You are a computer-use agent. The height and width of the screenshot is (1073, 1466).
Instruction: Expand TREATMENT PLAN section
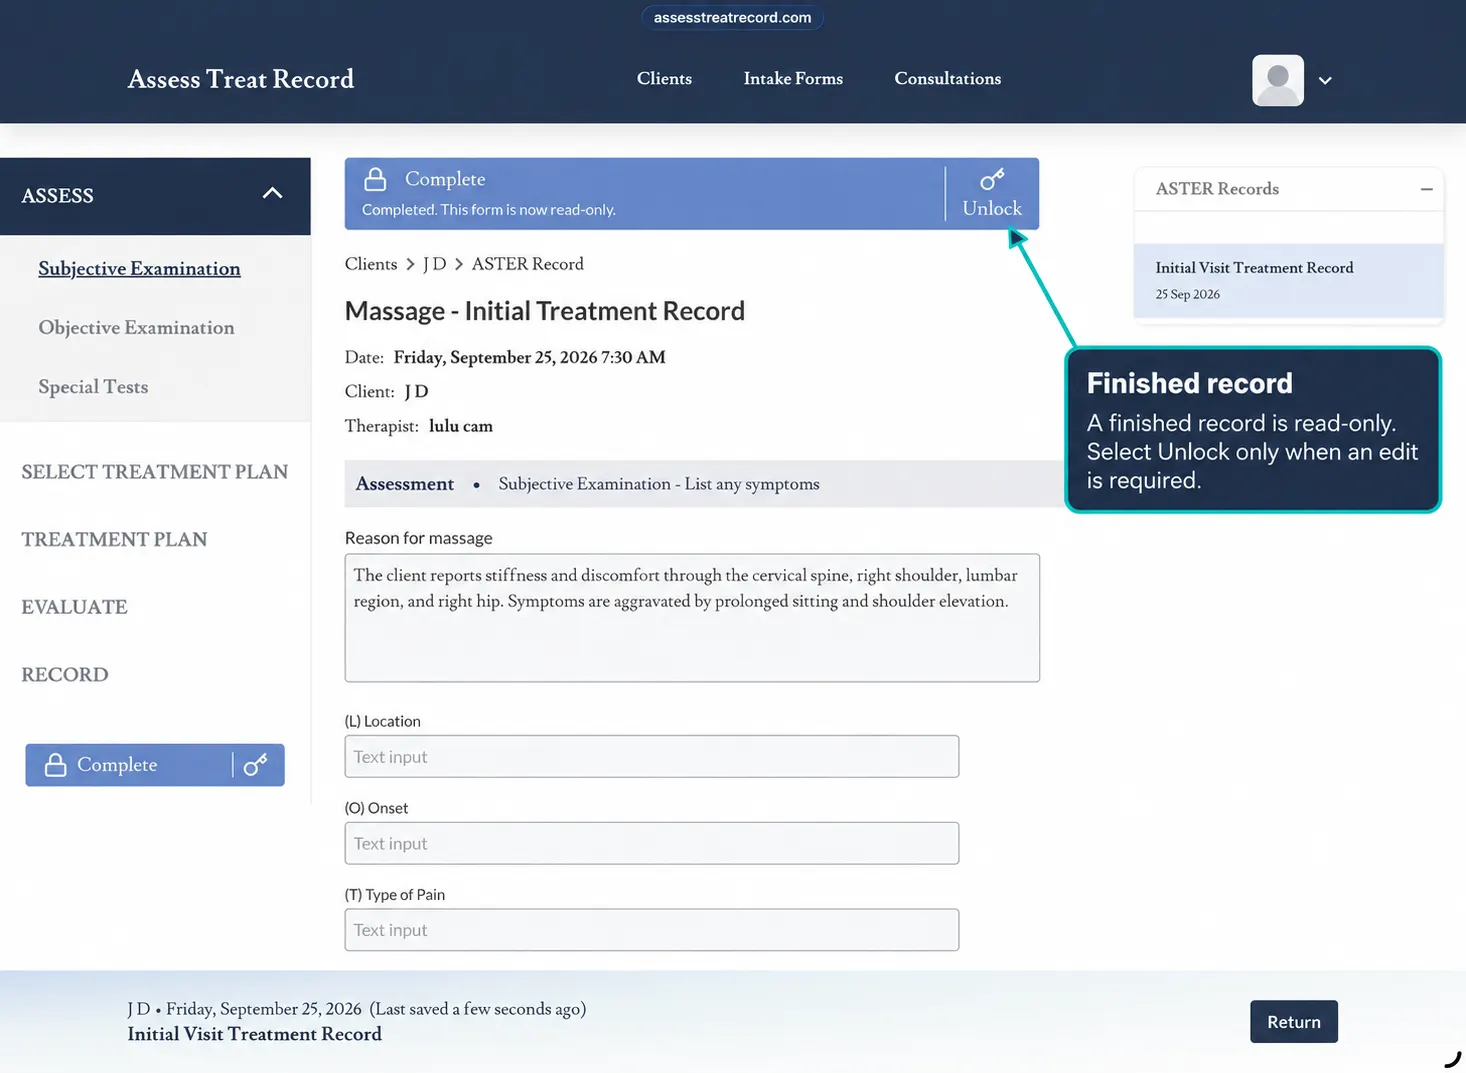[114, 540]
